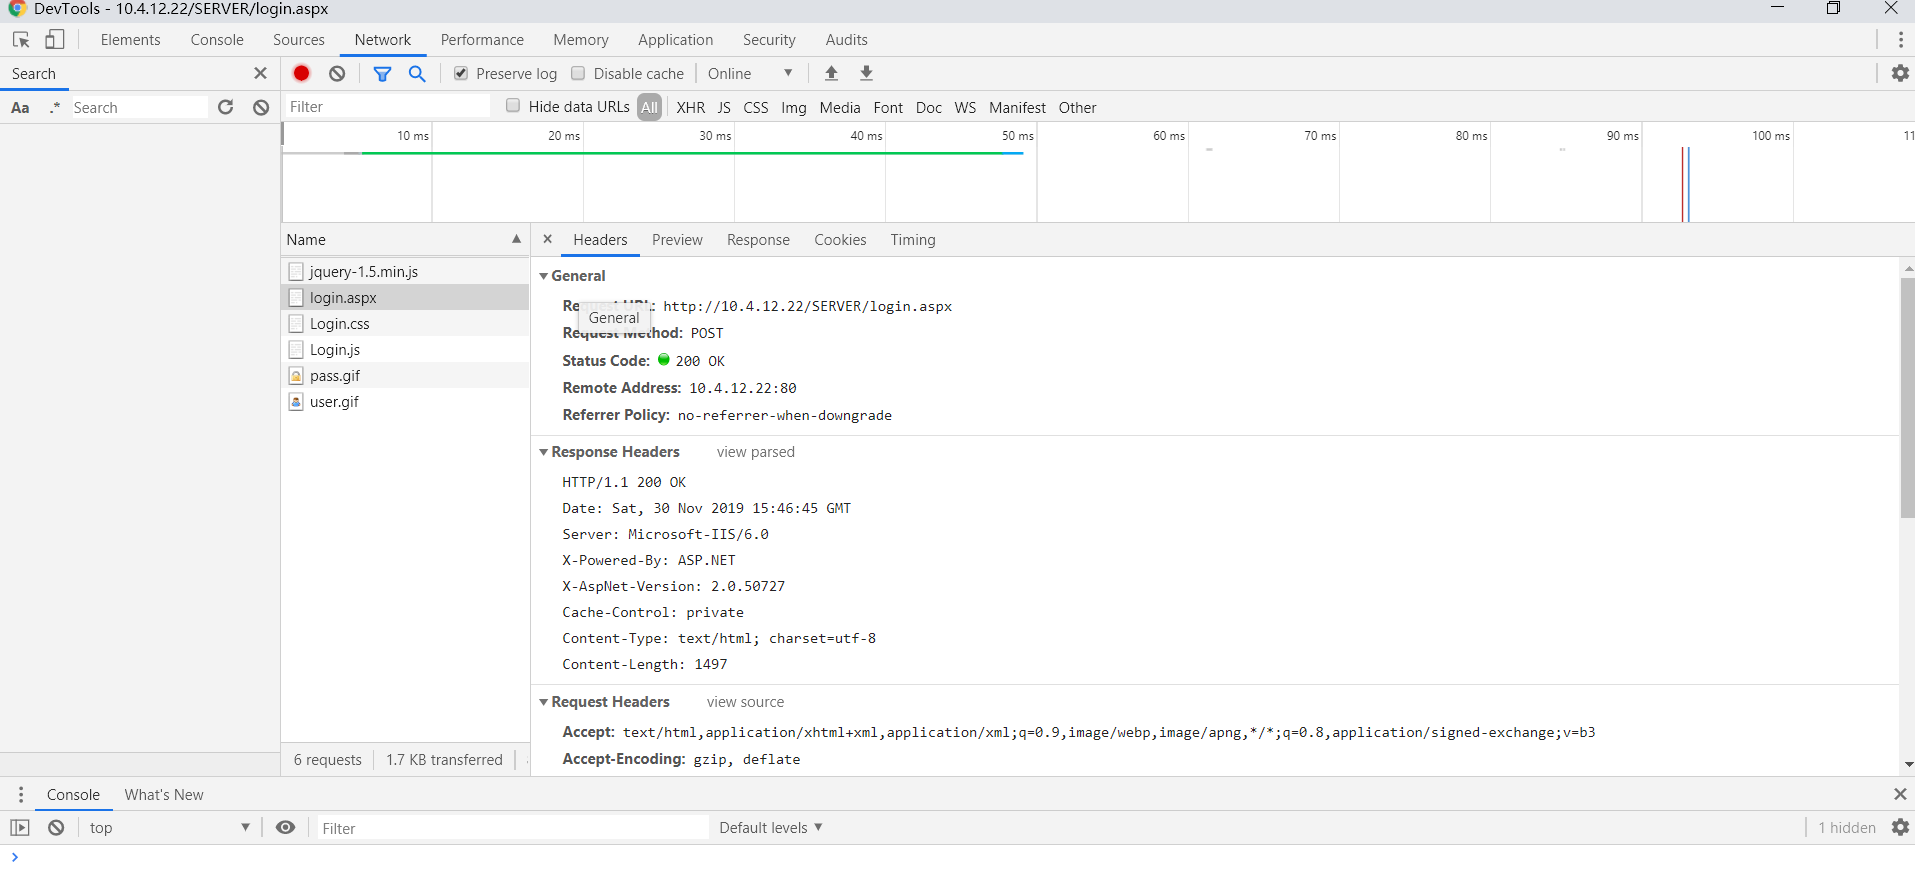Open the Timing tab of request
Viewport: 1915px width, 883px height.
913,240
